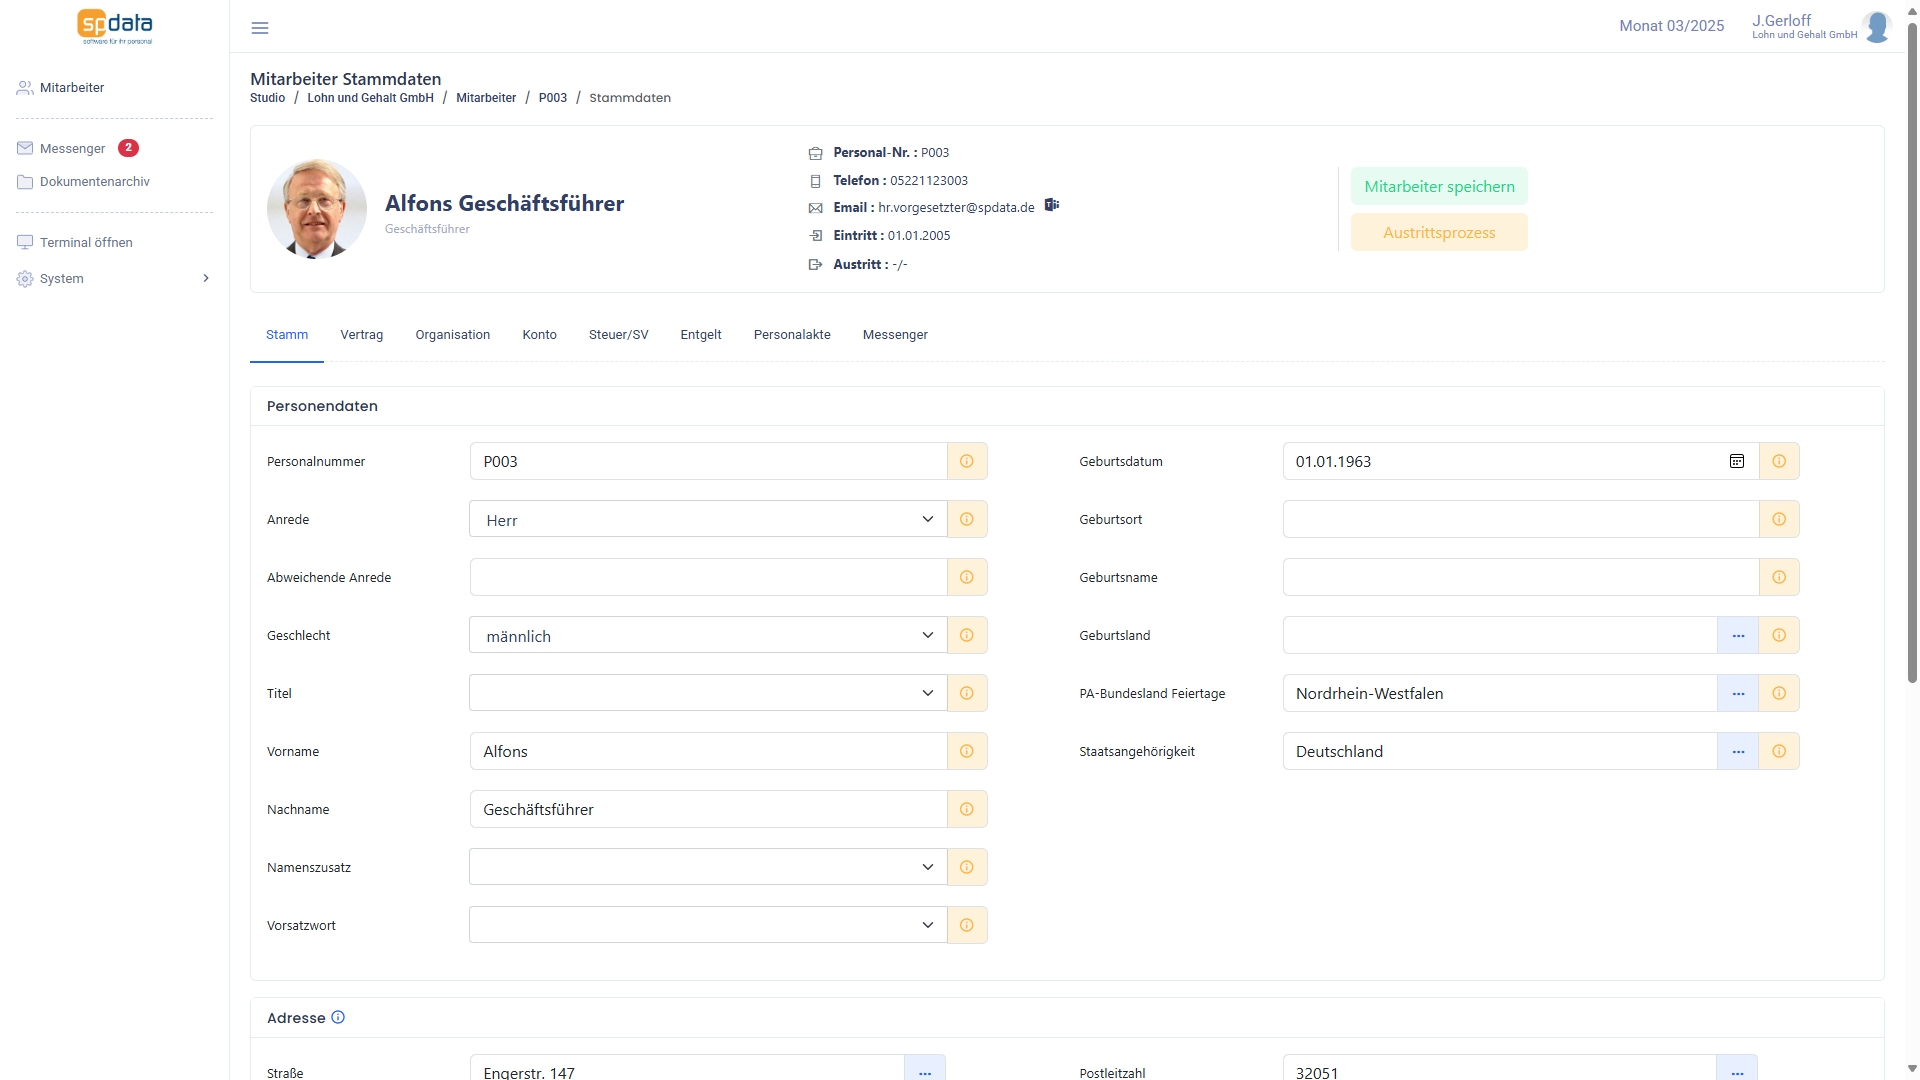The width and height of the screenshot is (1920, 1080).
Task: Click the Teams icon next to Email
Action: 1051,205
